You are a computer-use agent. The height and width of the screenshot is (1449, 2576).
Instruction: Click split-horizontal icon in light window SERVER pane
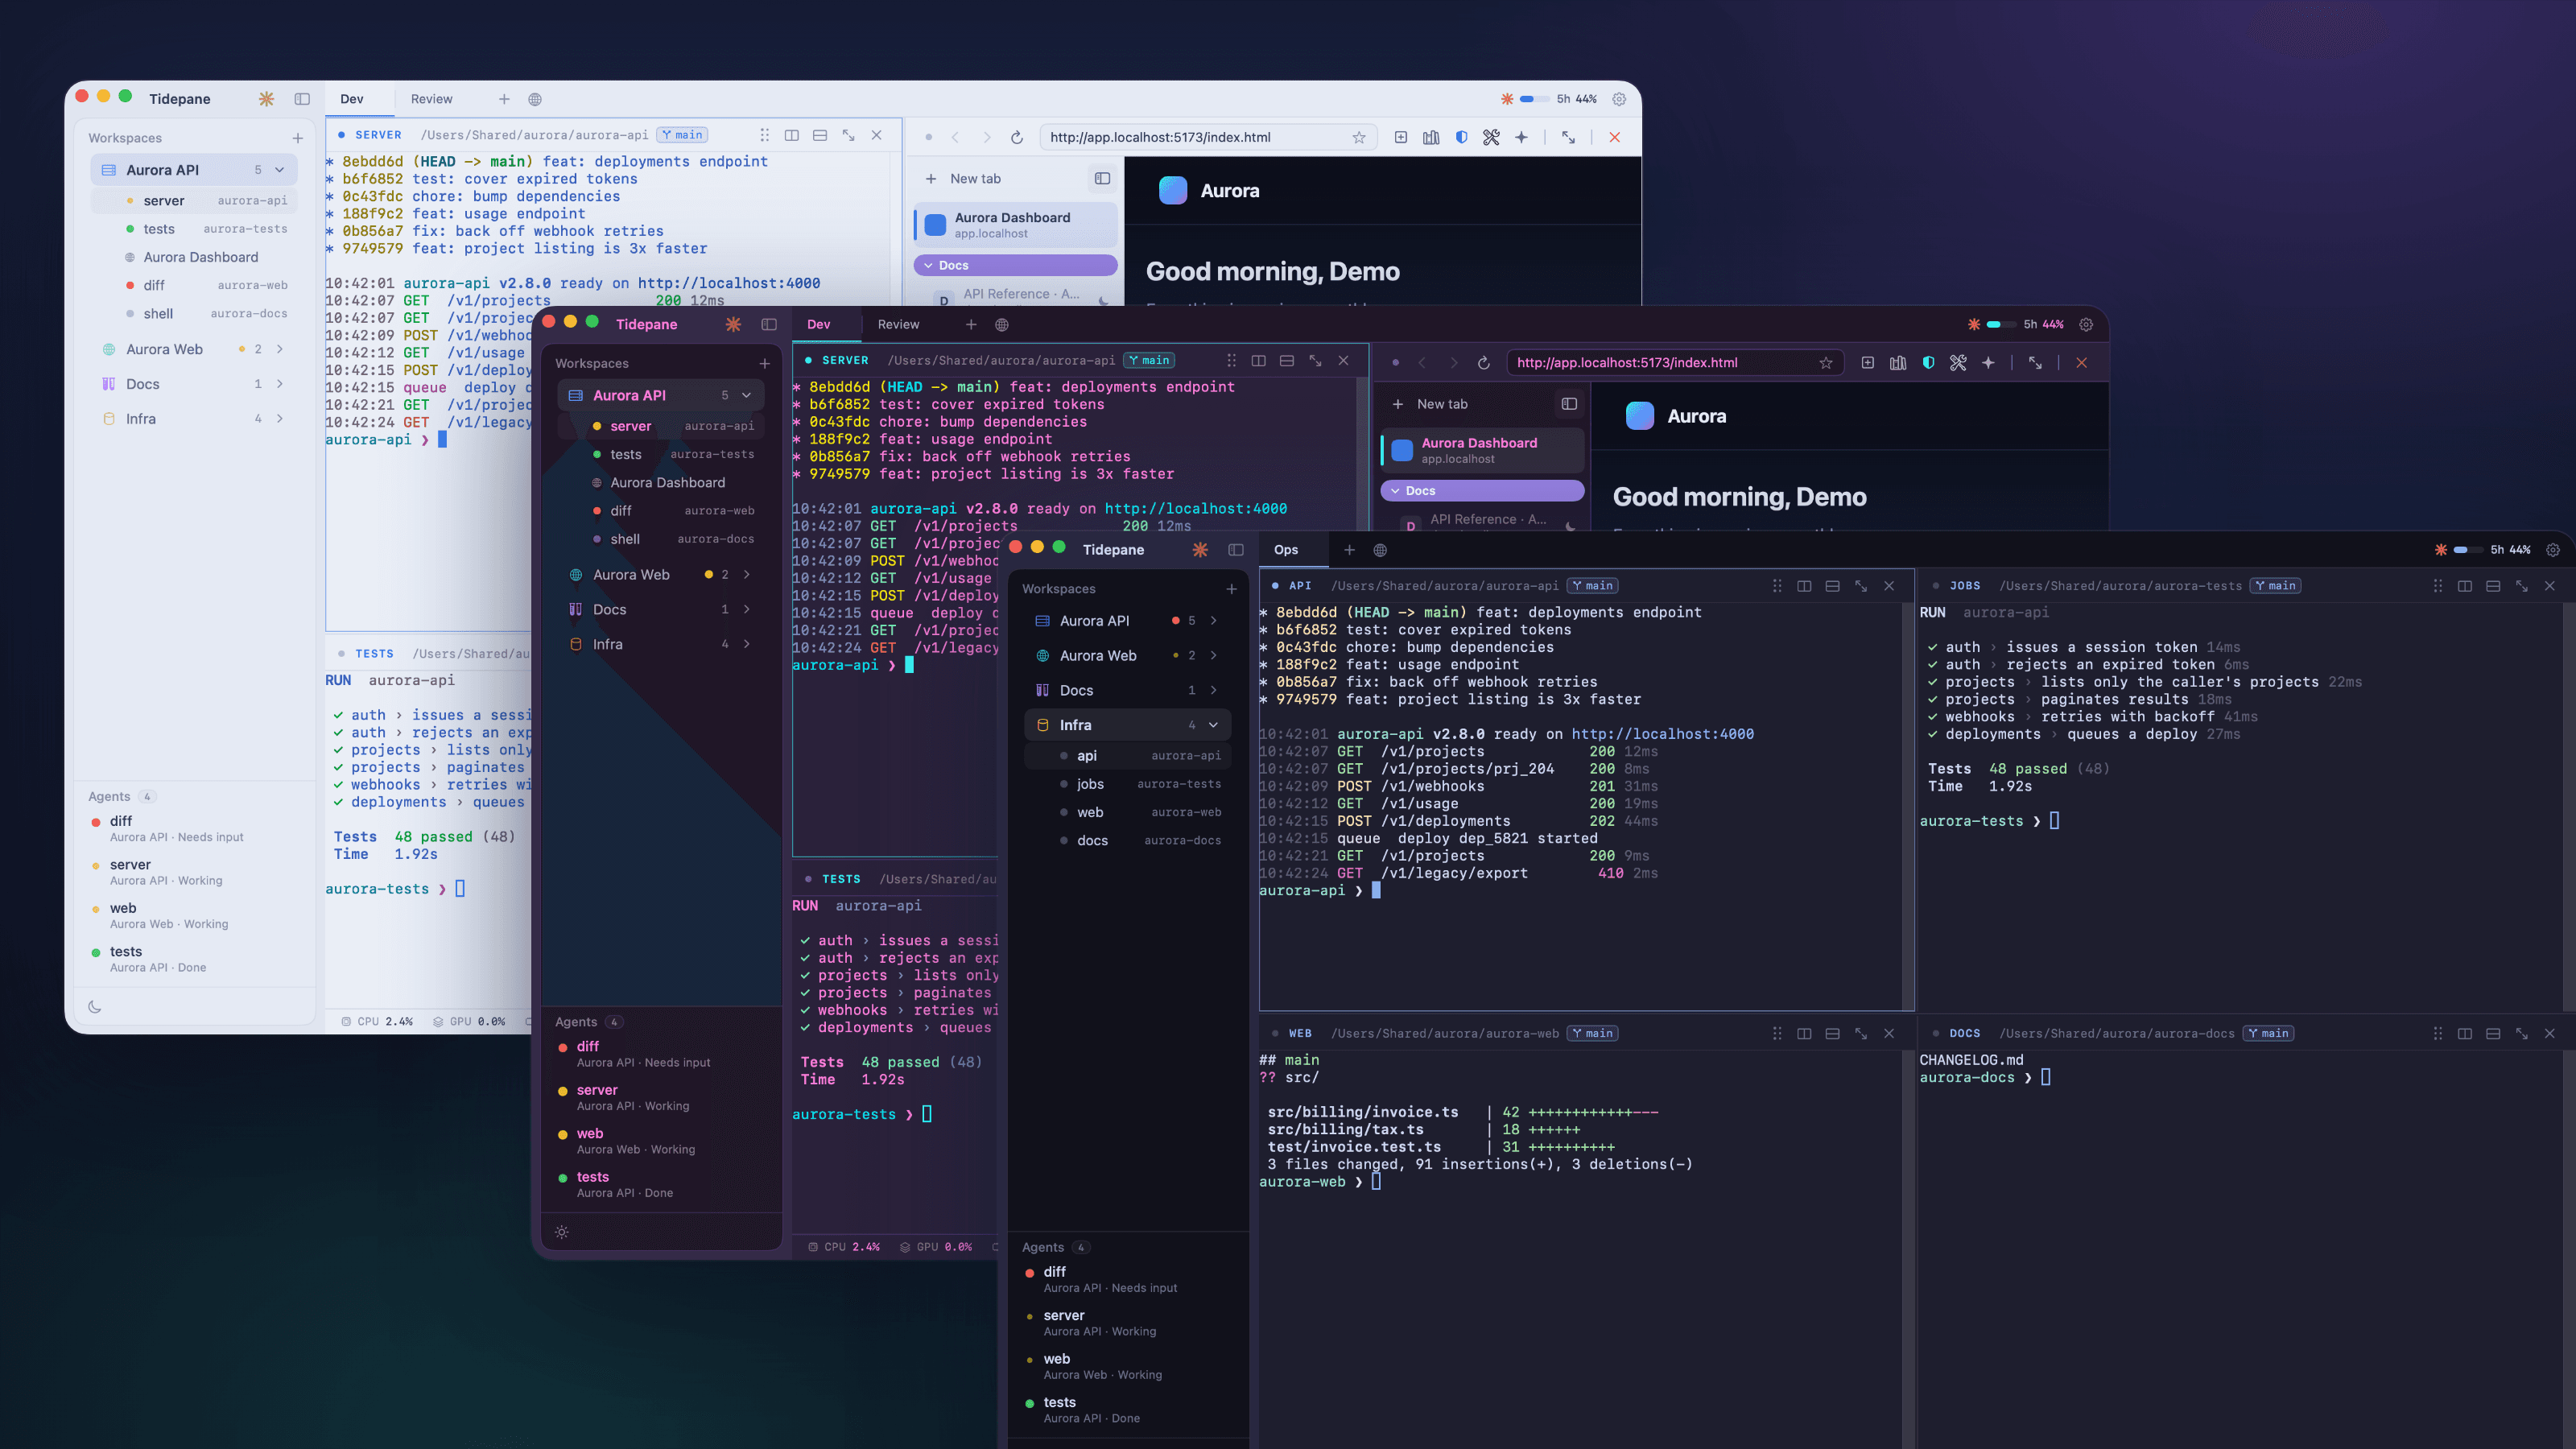[x=820, y=135]
